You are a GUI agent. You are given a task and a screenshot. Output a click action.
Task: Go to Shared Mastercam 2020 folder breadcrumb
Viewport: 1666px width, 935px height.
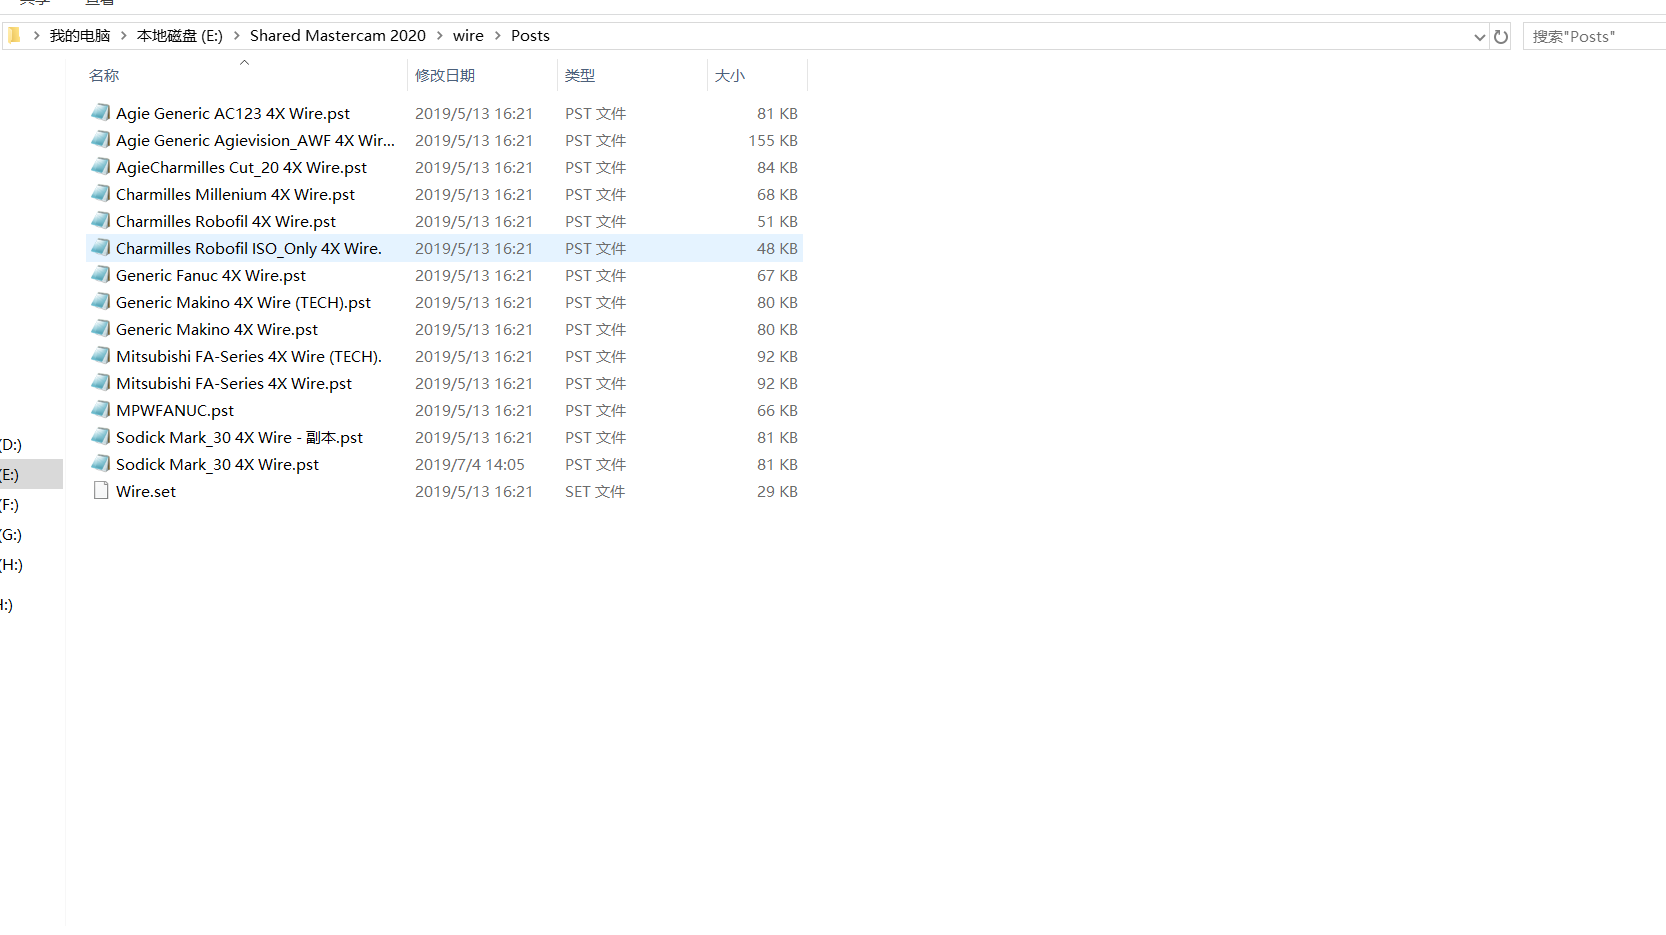coord(338,36)
